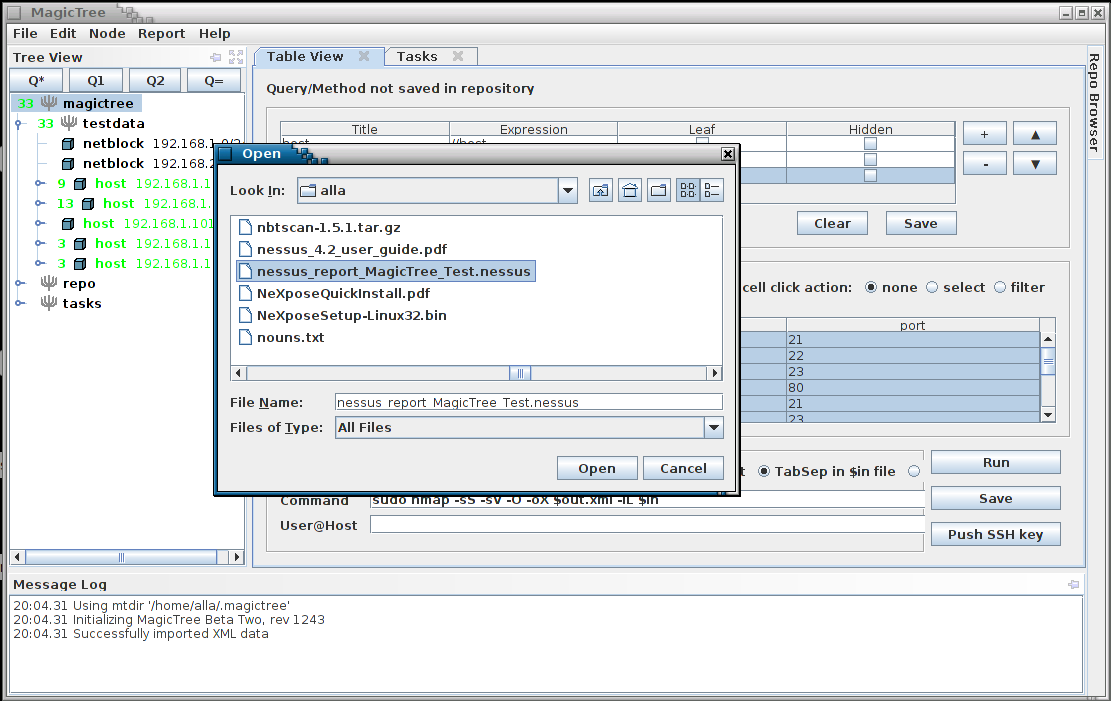Click the nessus_4.2_user_guide.pdf file icon
Viewport: 1111px width, 701px height.
[246, 249]
